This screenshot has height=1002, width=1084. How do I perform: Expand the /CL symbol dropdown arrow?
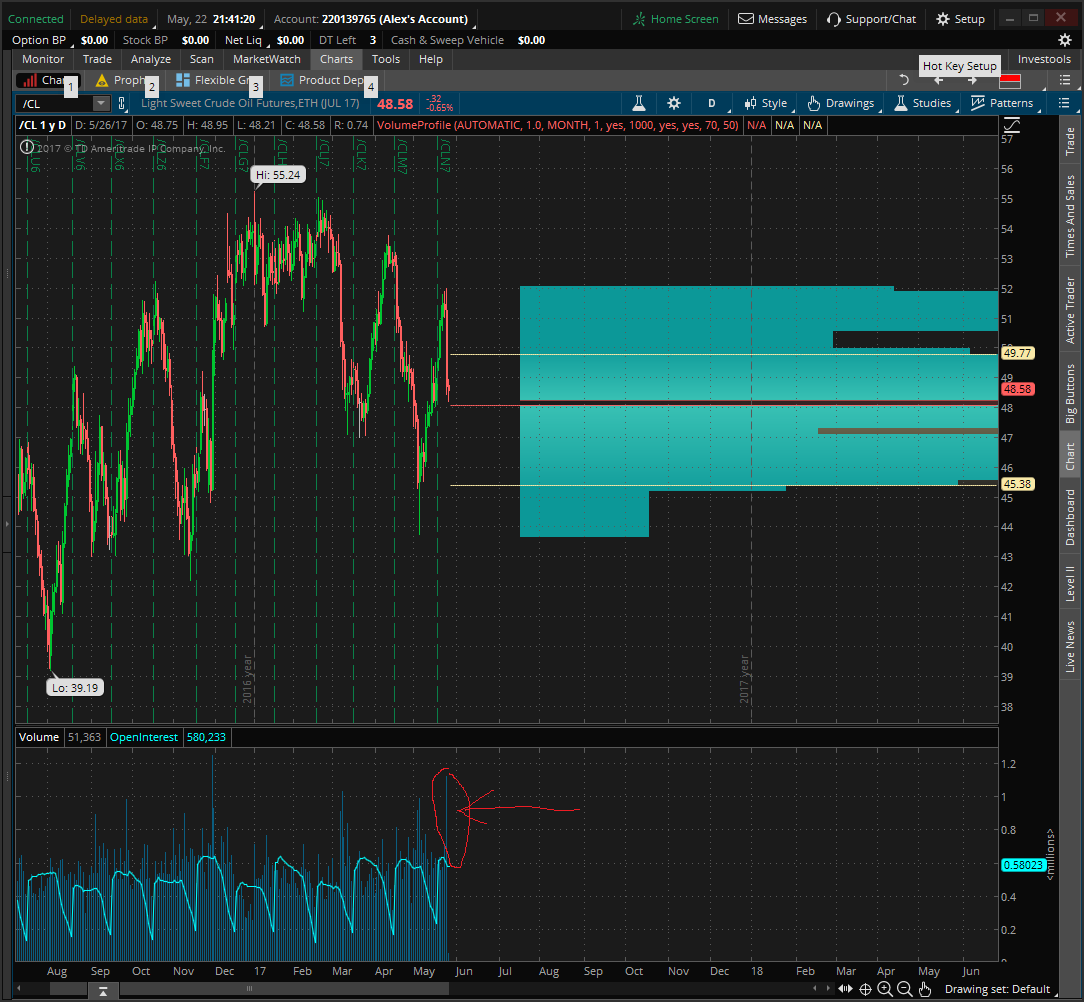tap(101, 104)
